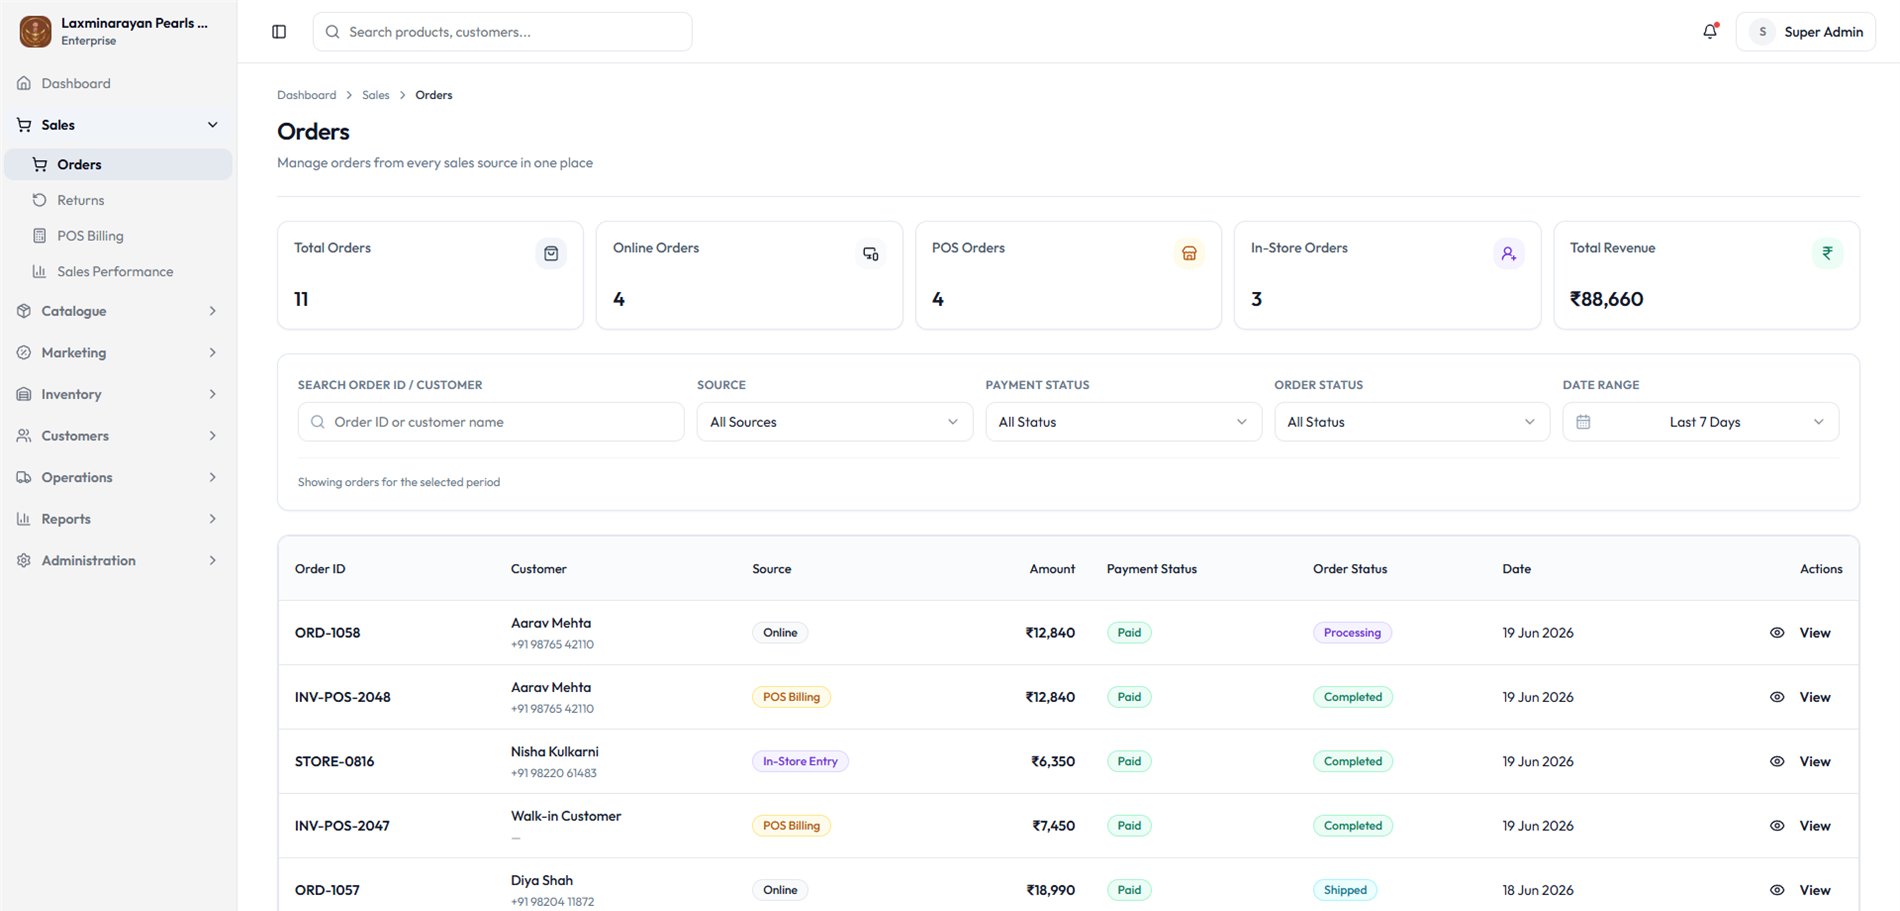
Task: Click the magnifier icon in top search bar
Action: tap(333, 32)
